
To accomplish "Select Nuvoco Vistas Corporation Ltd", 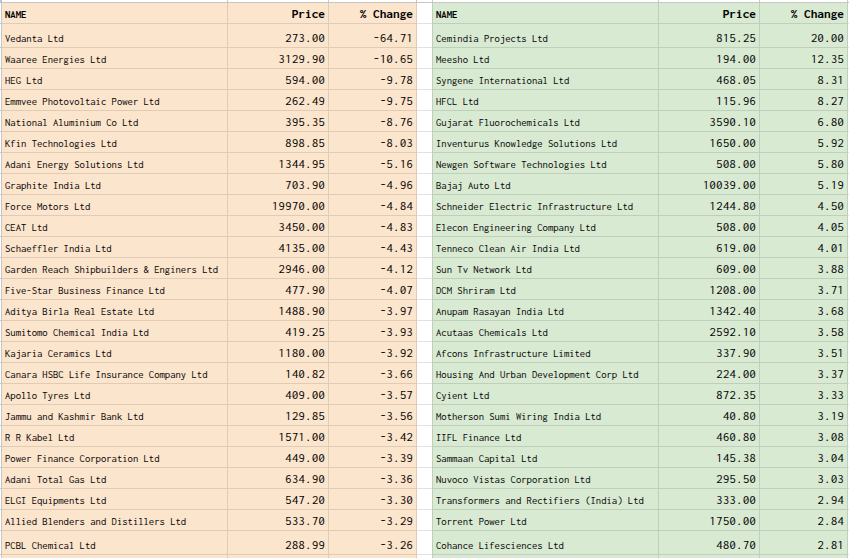I will 545,480.
